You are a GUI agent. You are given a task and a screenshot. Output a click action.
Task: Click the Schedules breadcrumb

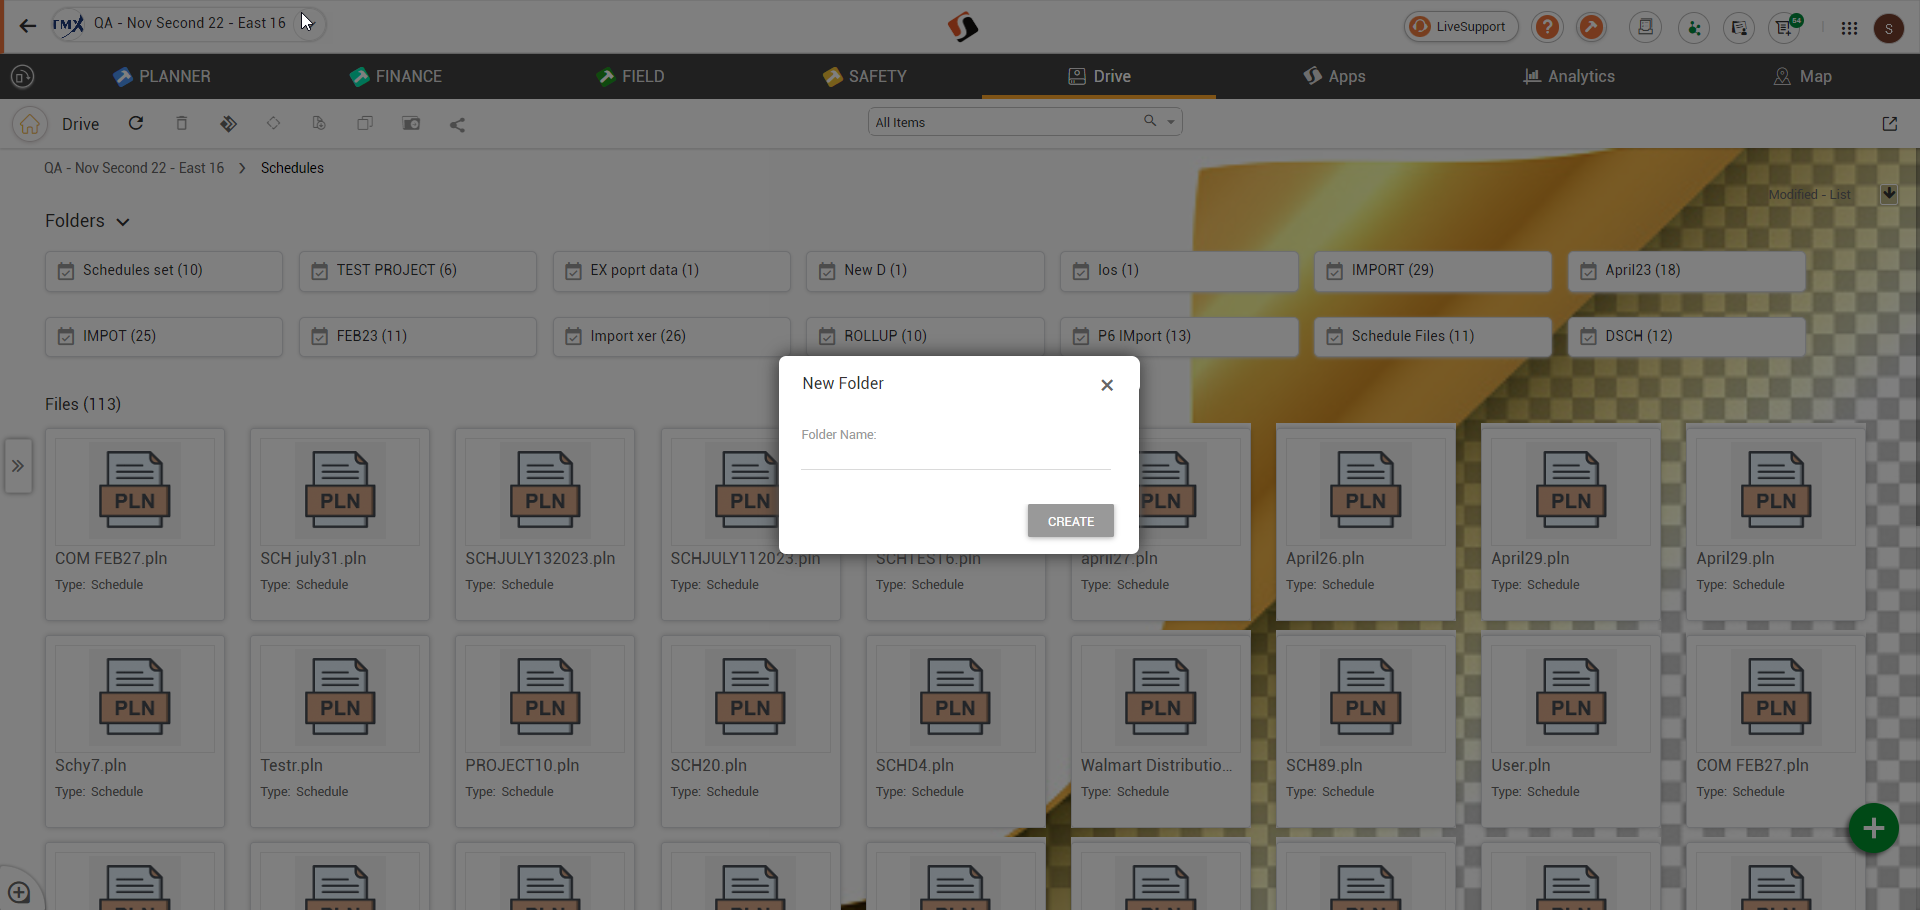292,168
